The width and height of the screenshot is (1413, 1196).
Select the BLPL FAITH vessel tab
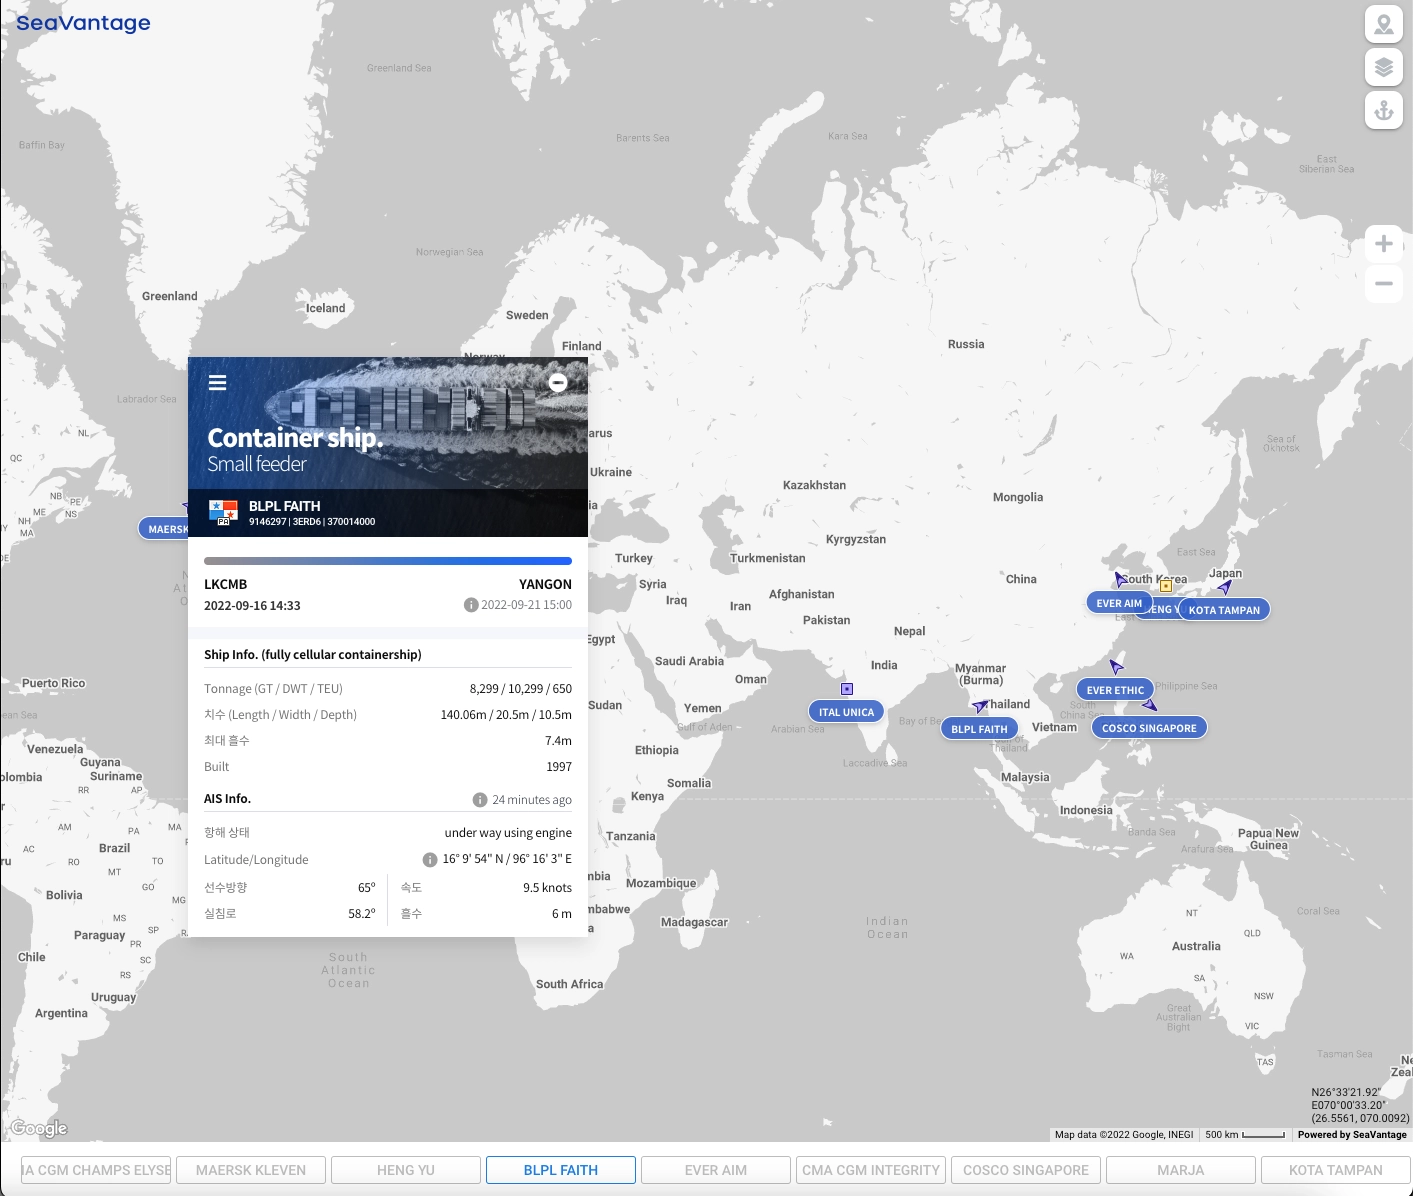[561, 1170]
